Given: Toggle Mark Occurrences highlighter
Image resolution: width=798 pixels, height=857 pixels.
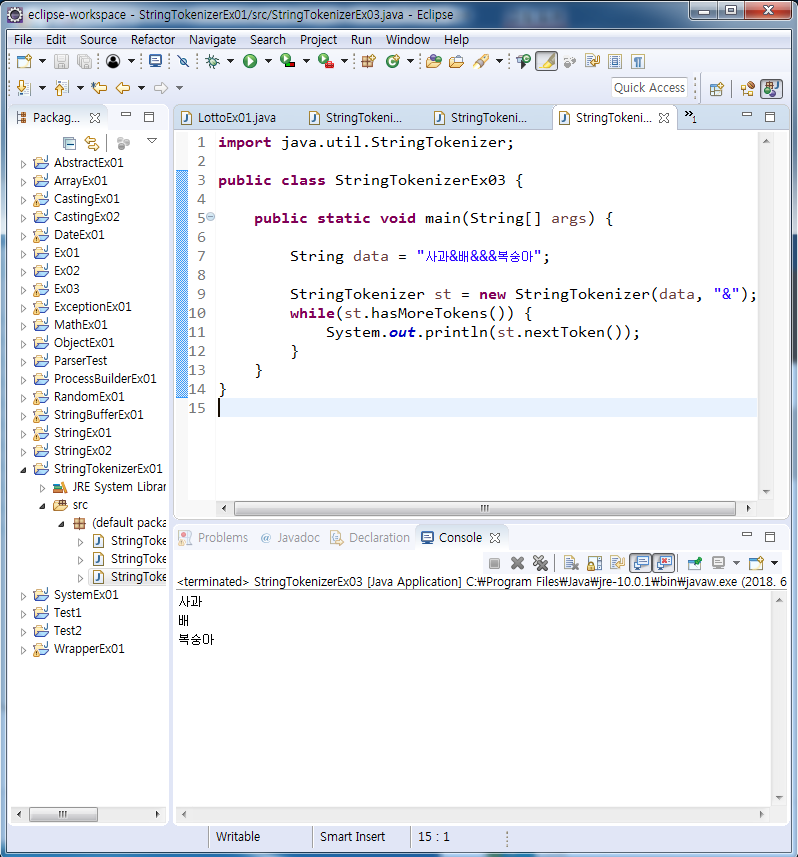Looking at the screenshot, I should pyautogui.click(x=546, y=61).
